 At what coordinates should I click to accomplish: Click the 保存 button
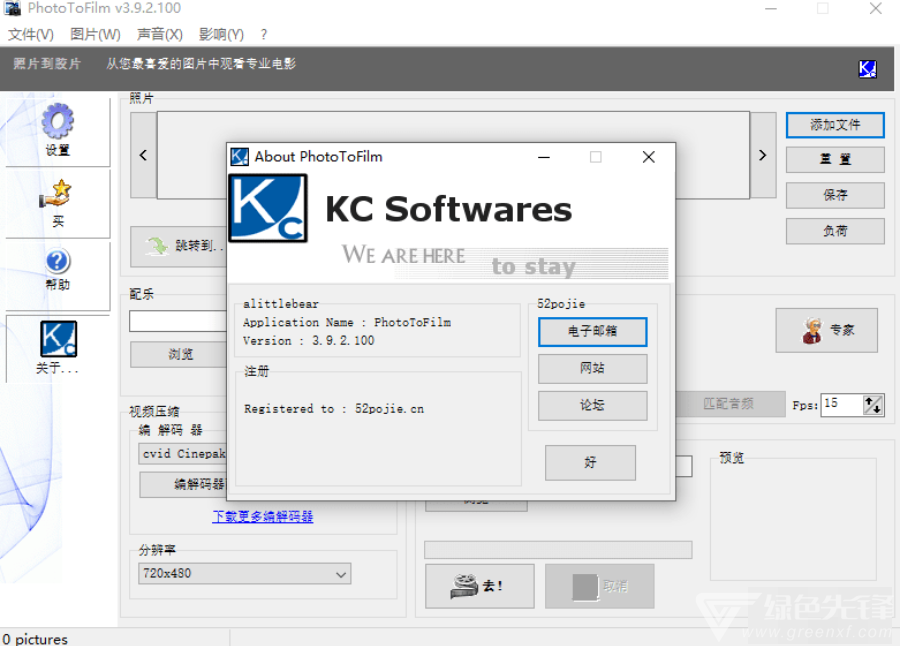(835, 195)
